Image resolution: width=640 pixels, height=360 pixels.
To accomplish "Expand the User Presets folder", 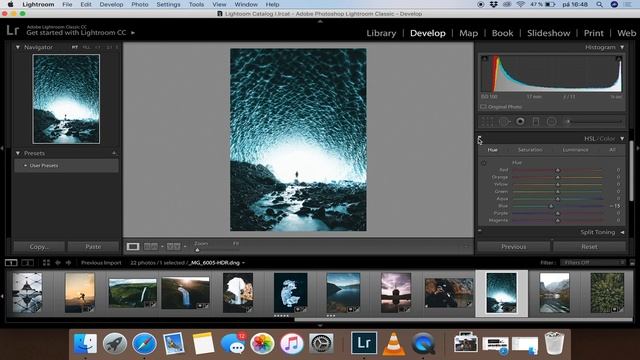I will [25, 166].
